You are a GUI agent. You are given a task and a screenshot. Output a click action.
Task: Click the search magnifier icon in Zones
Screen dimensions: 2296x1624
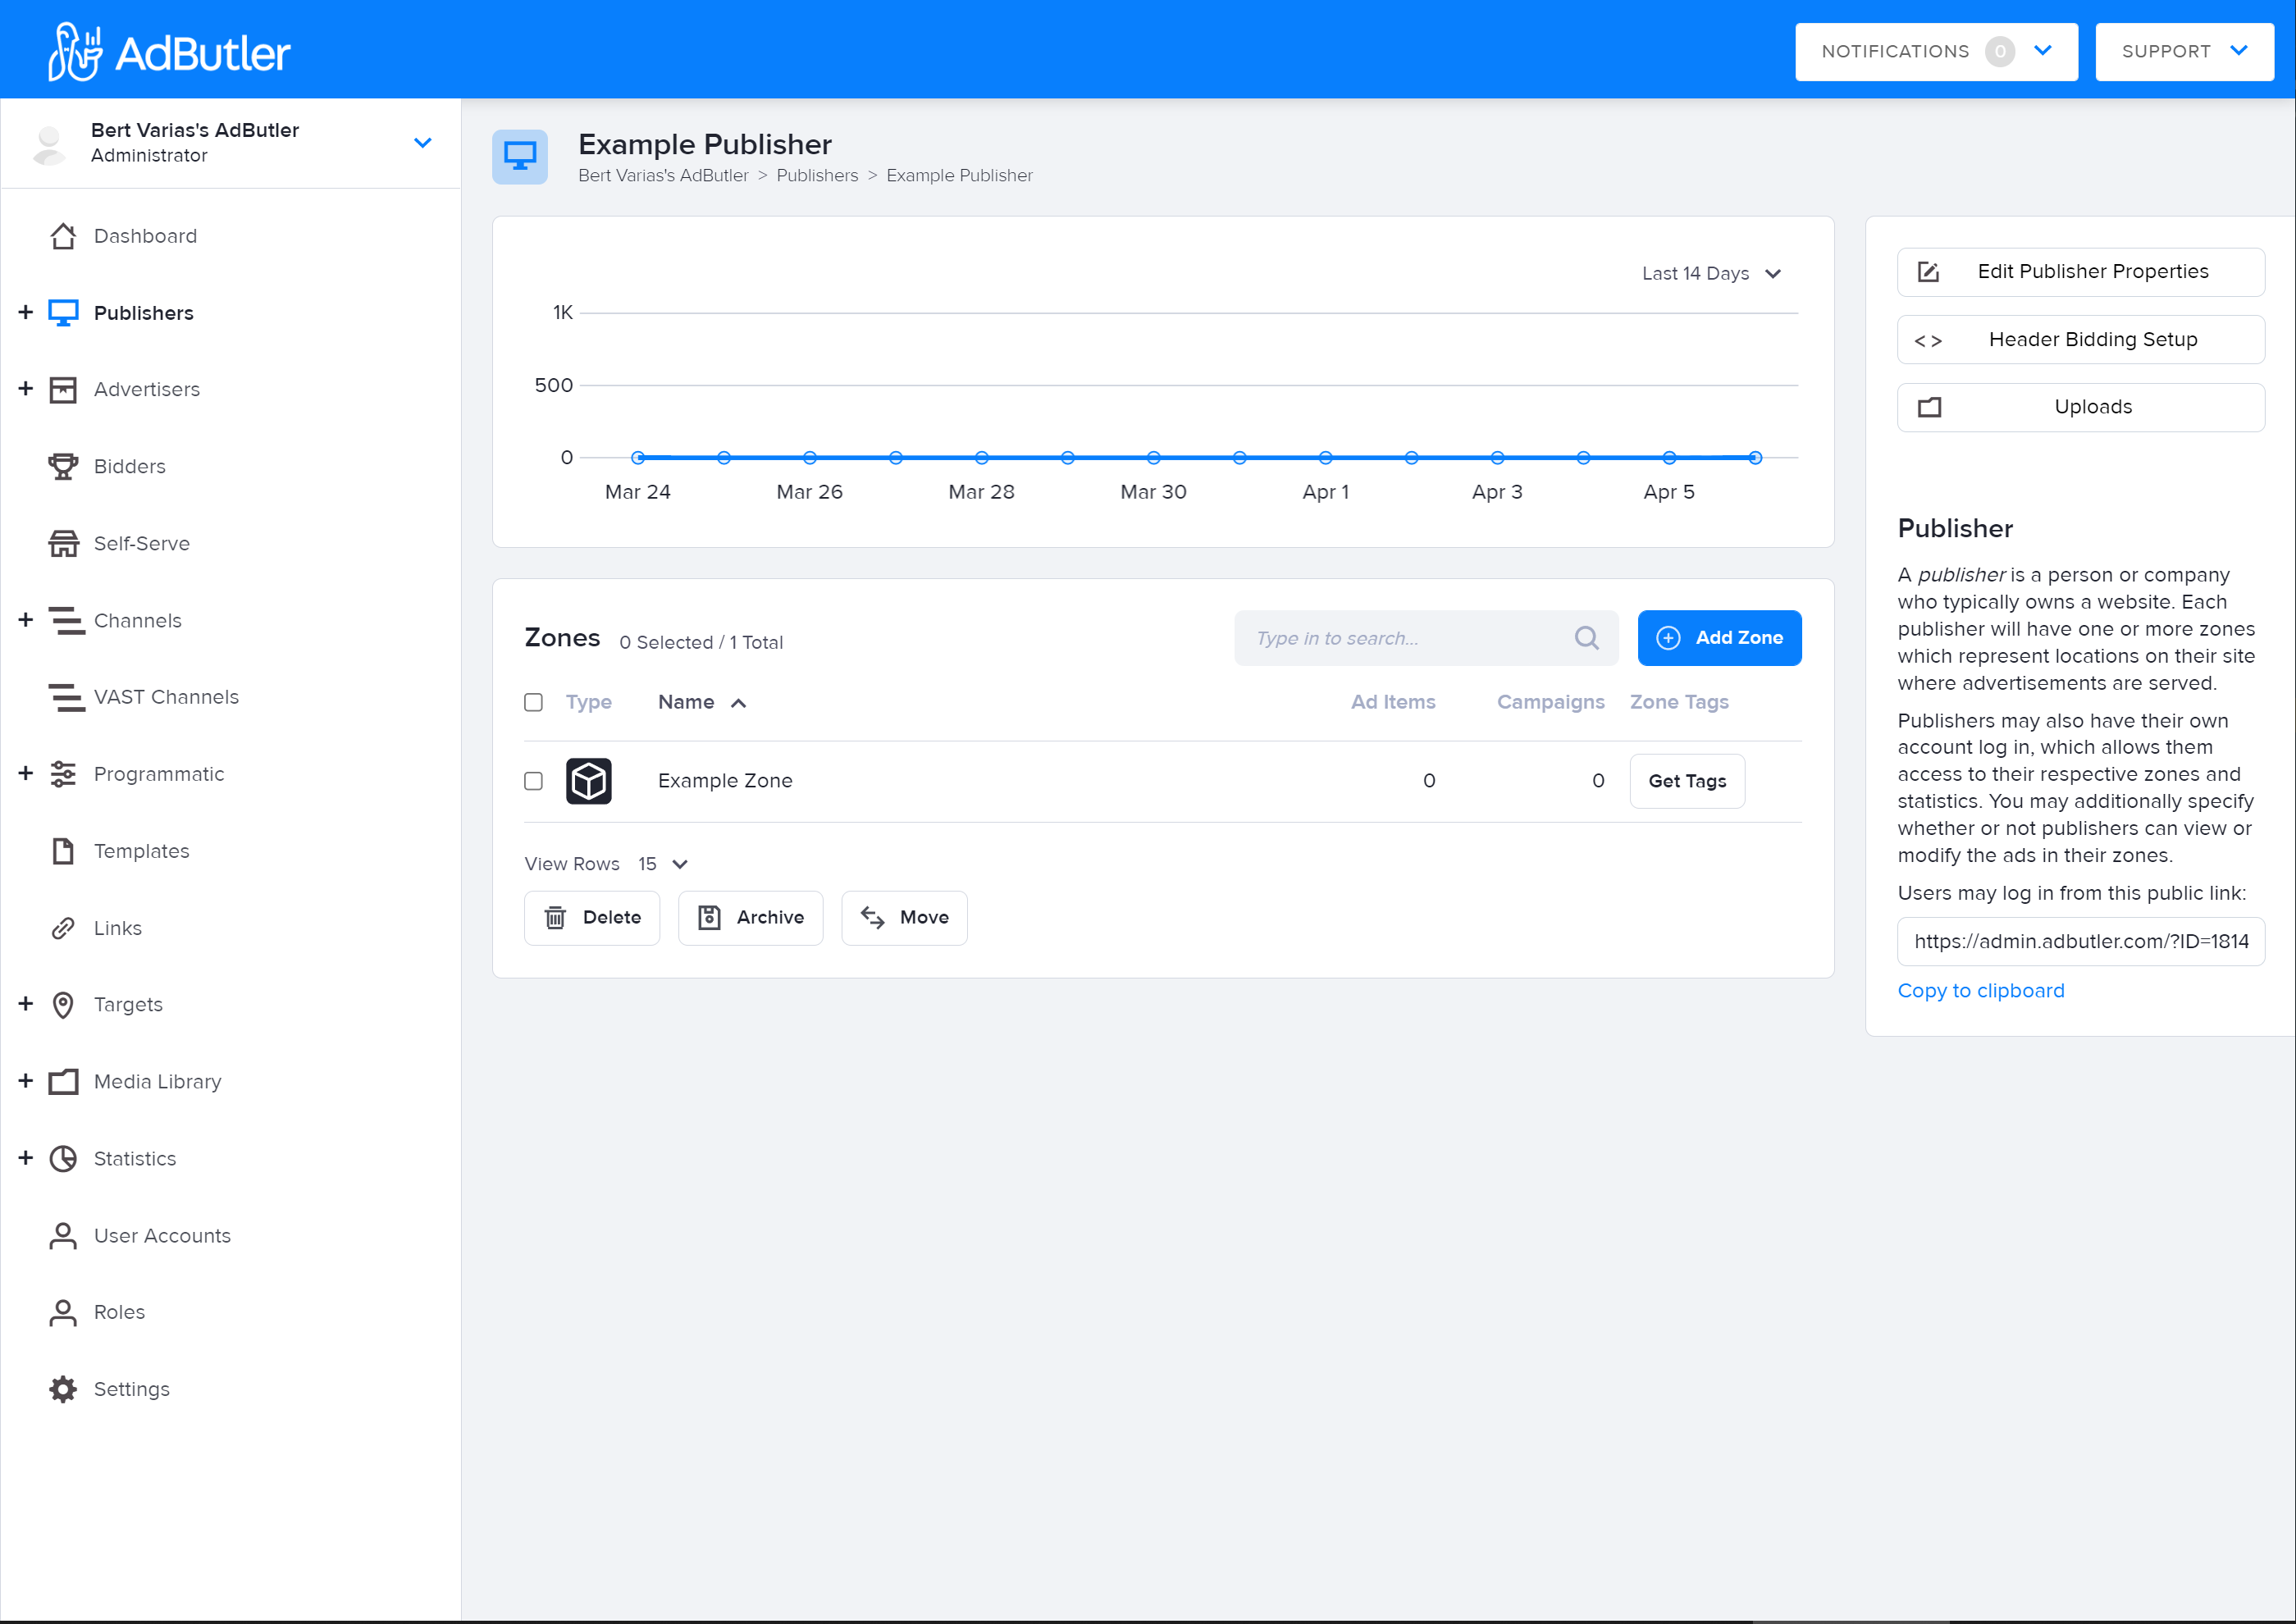point(1586,638)
